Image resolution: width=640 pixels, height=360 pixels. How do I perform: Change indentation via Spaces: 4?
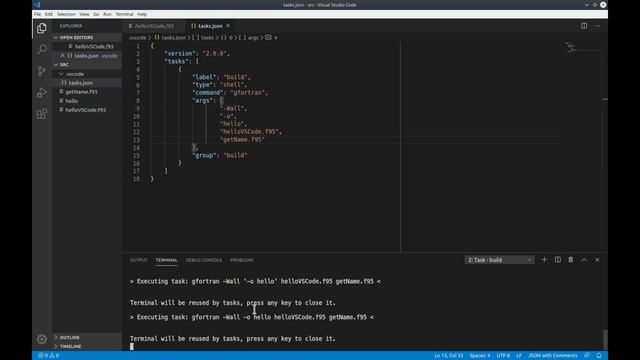(x=480, y=356)
